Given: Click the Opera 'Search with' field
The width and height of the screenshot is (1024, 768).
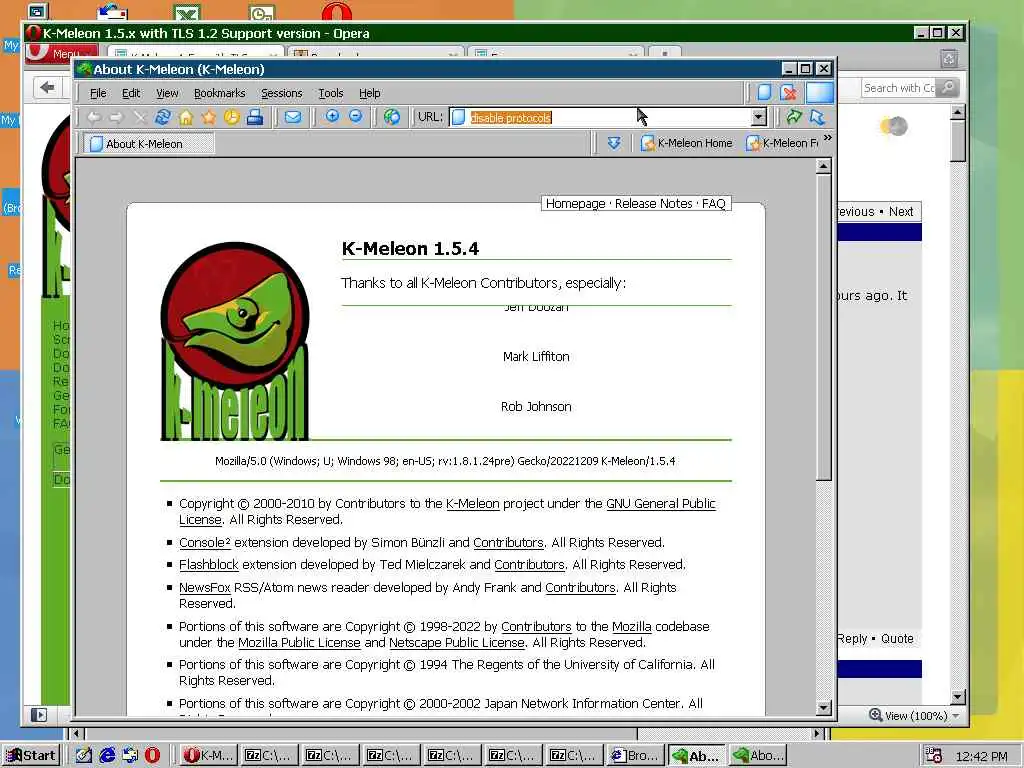Looking at the screenshot, I should point(899,88).
